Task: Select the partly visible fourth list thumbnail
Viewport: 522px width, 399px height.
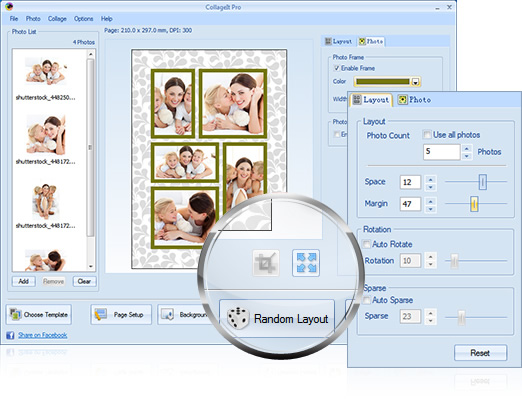Action: point(45,260)
